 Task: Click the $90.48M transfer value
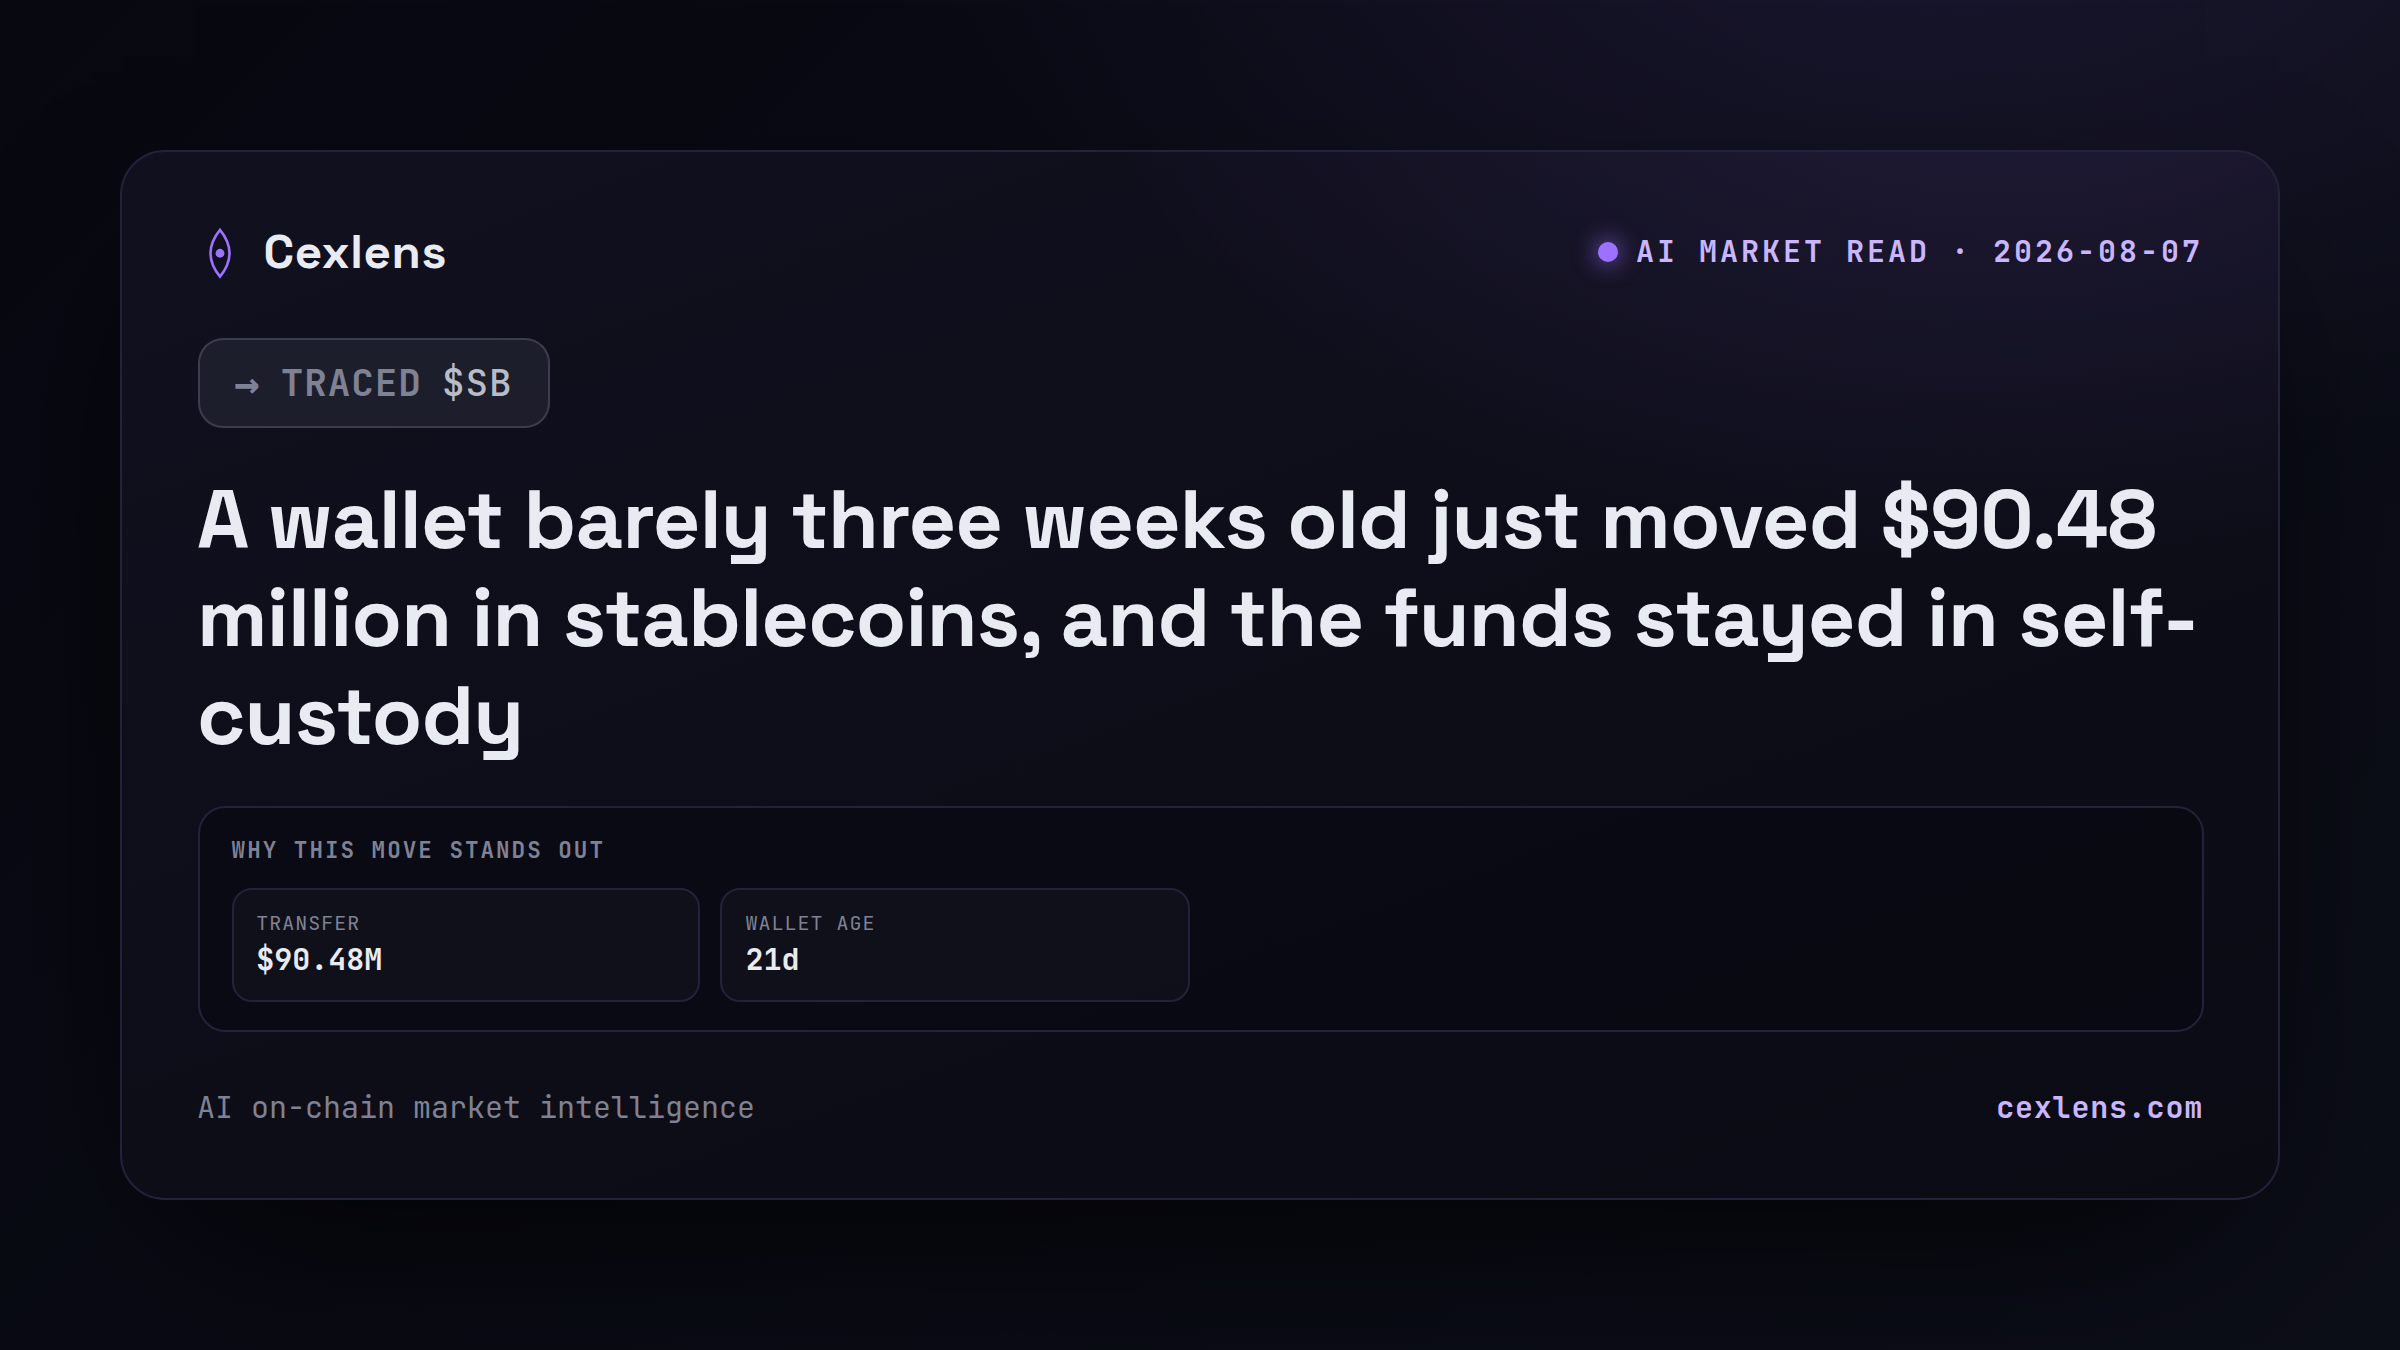coord(320,960)
